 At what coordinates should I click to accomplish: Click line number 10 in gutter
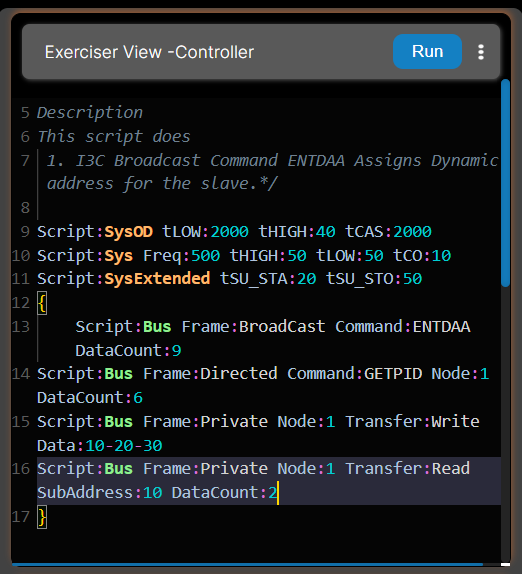point(20,256)
